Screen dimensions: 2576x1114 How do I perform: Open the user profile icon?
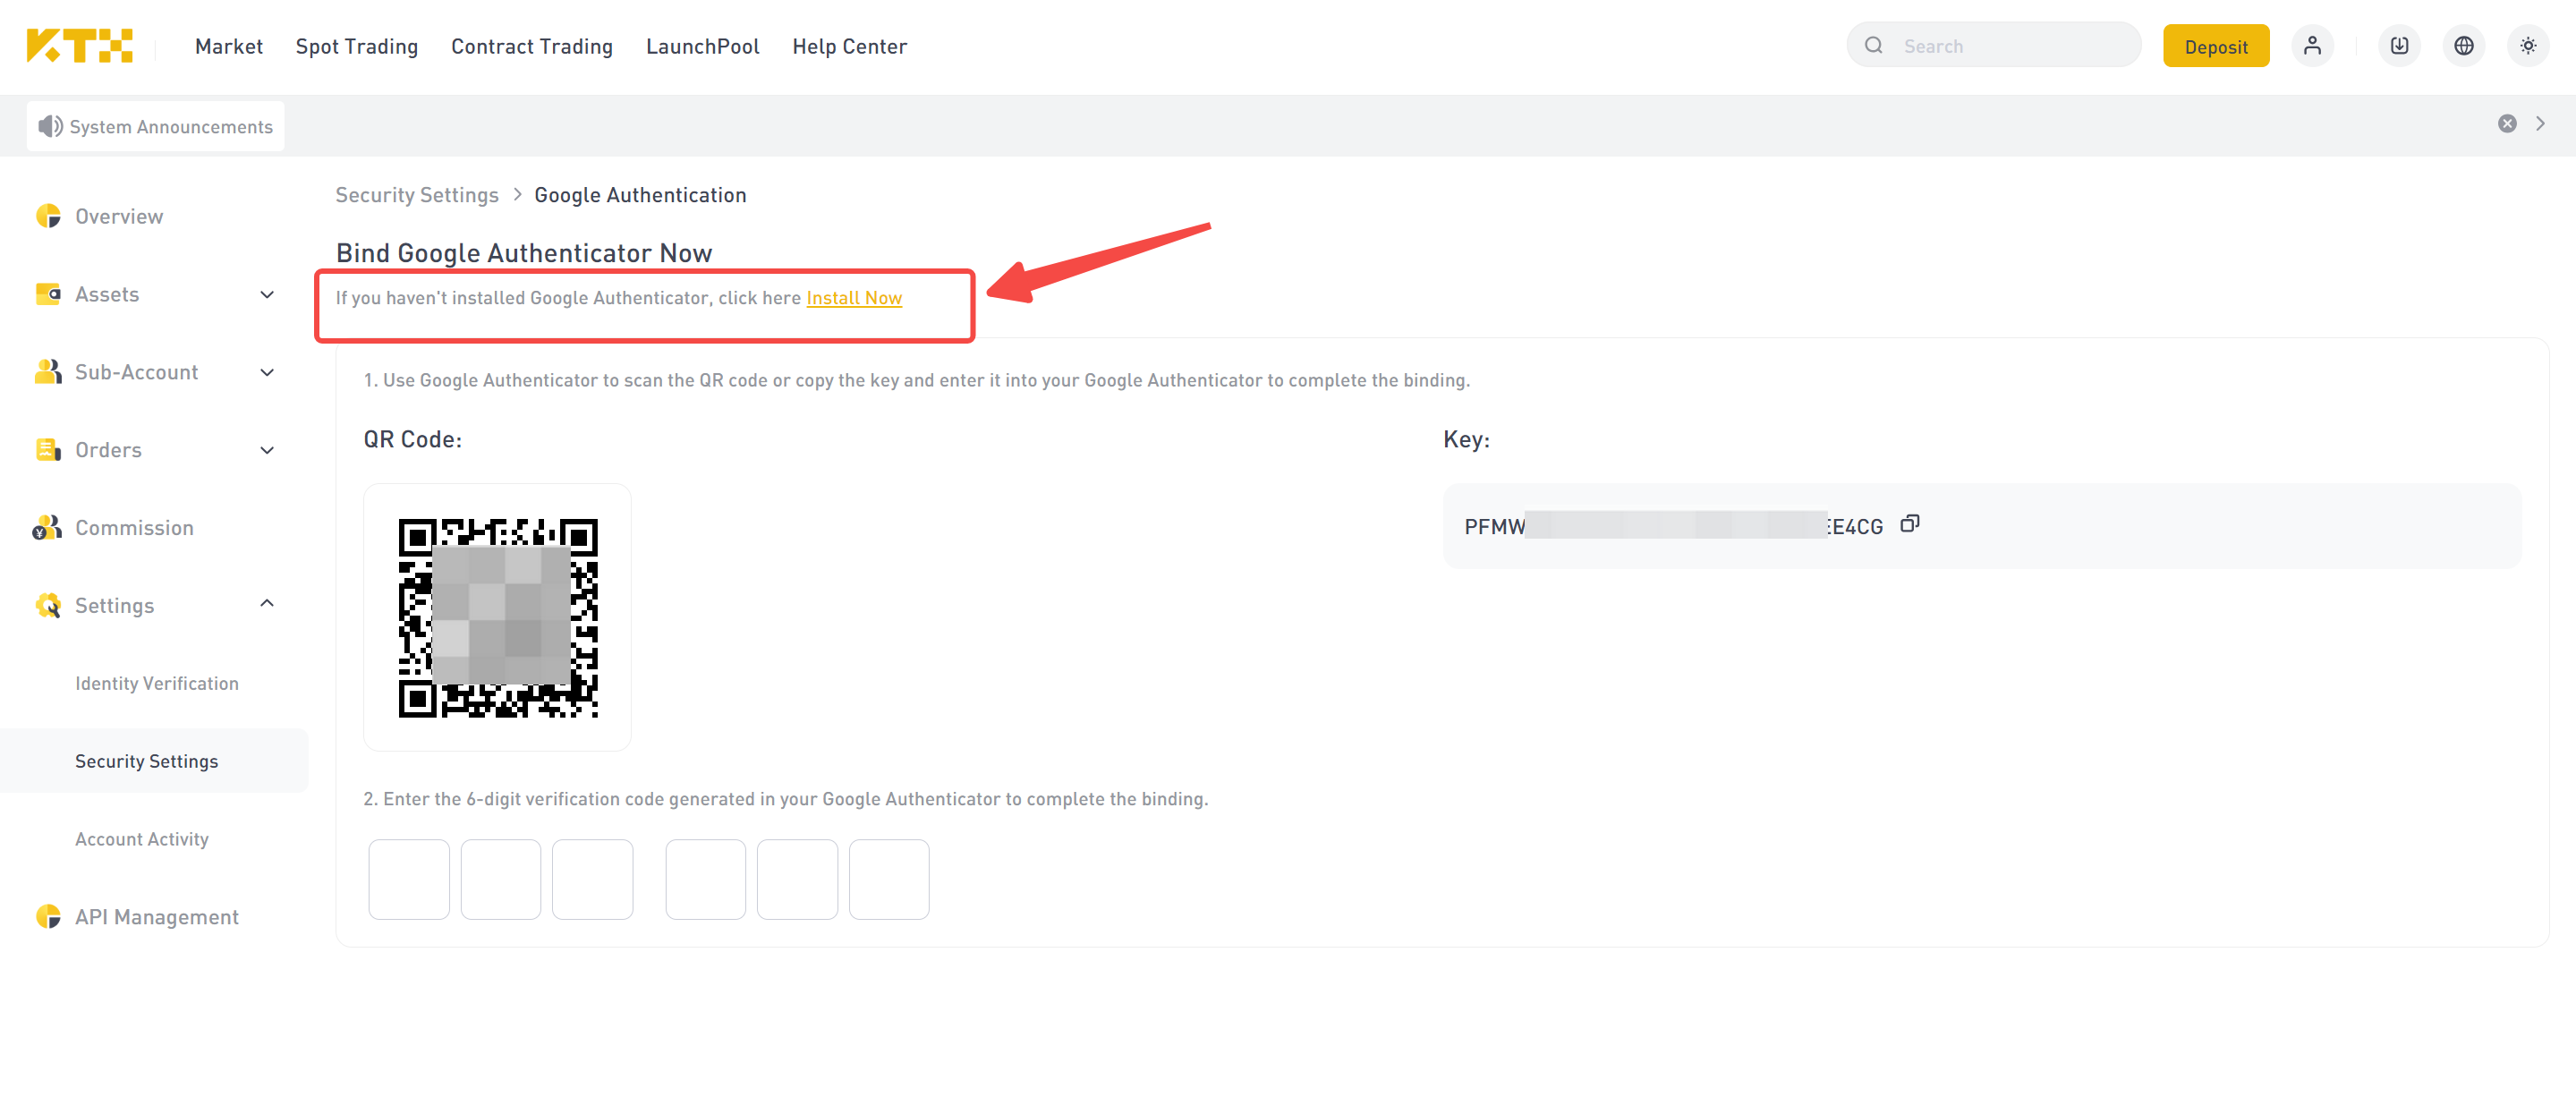click(2312, 46)
